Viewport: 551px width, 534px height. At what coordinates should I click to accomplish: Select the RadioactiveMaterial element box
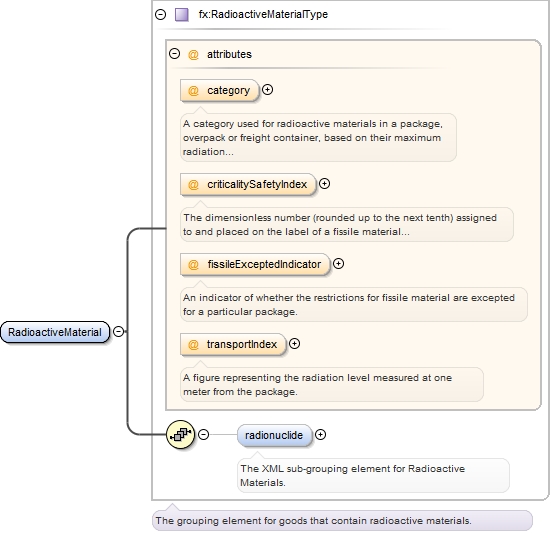[55, 332]
